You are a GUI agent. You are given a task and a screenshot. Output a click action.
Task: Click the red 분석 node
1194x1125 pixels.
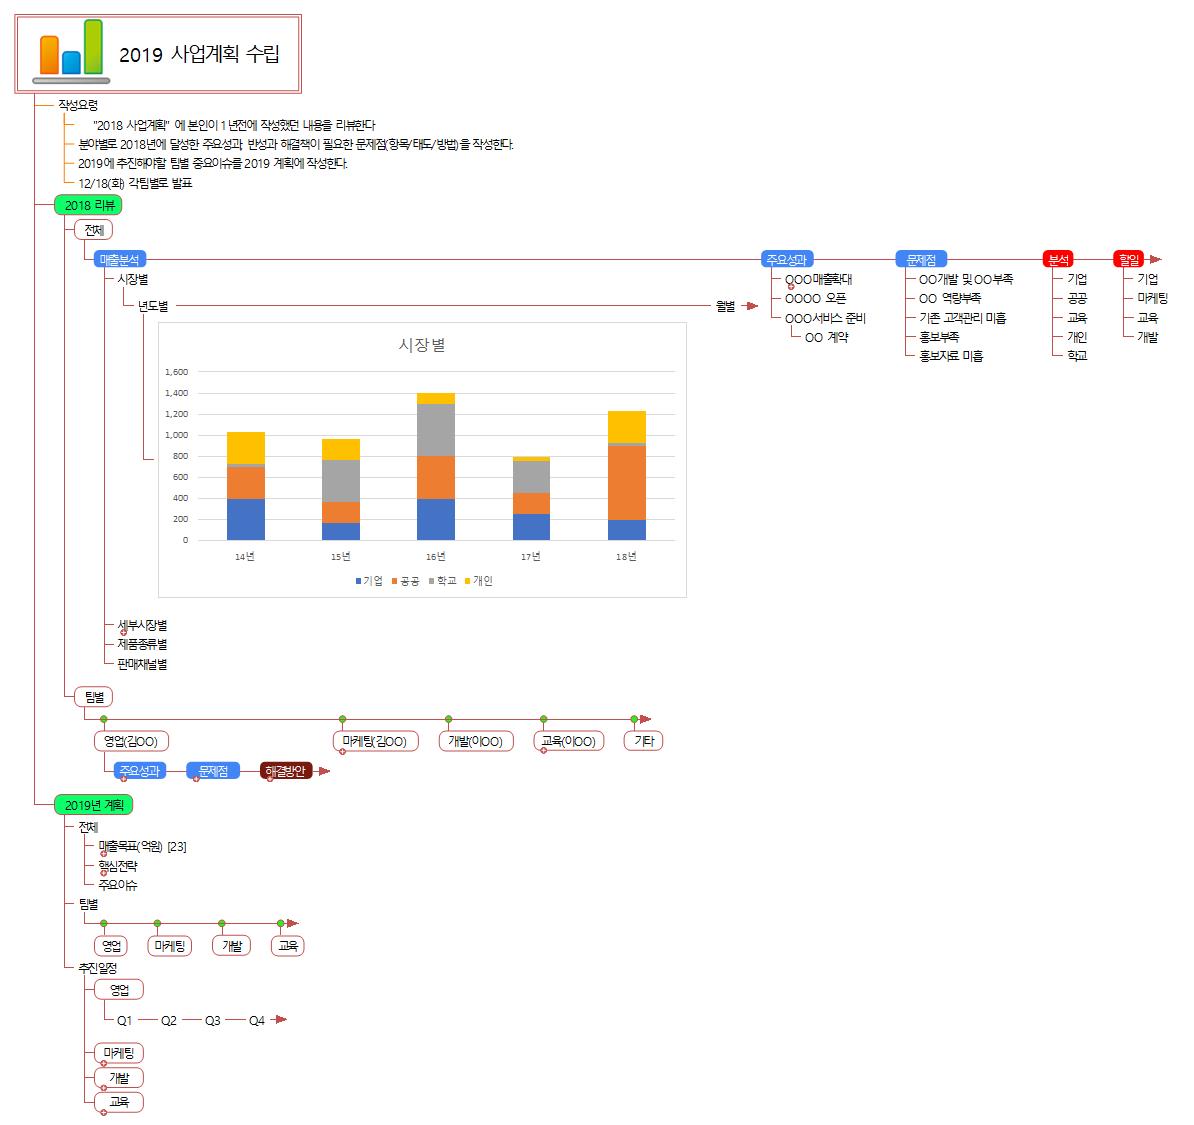1058,259
